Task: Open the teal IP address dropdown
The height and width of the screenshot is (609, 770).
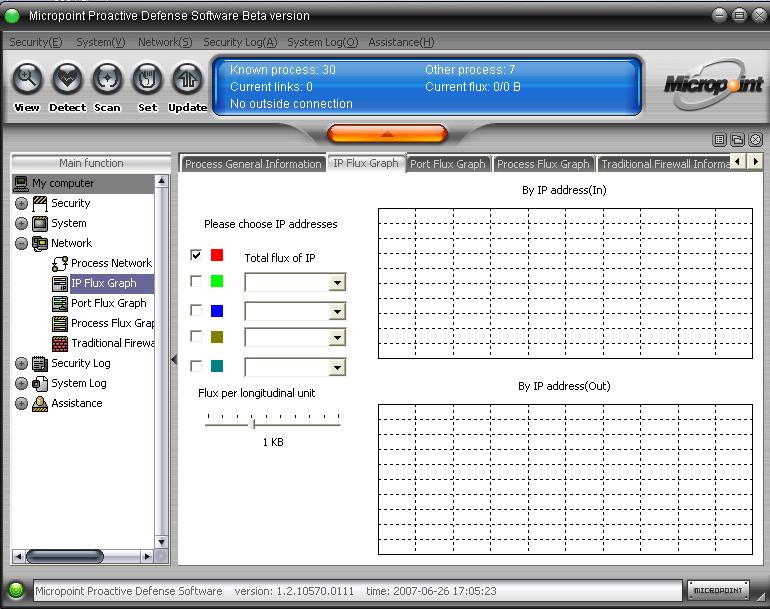Action: [337, 367]
